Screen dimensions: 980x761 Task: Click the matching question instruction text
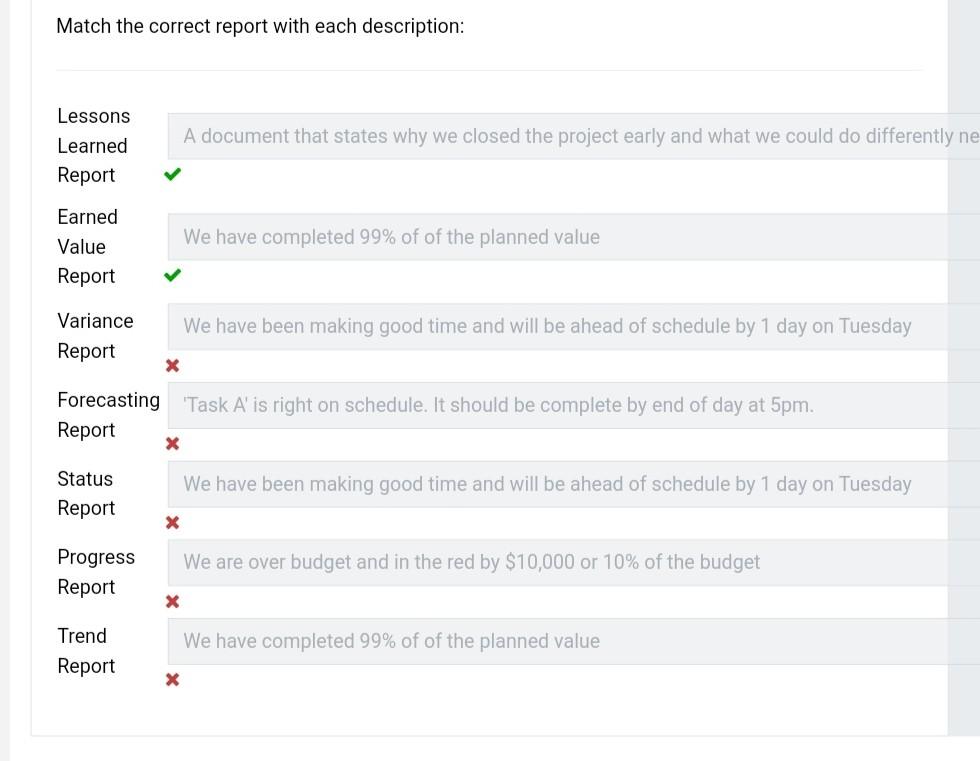260,26
